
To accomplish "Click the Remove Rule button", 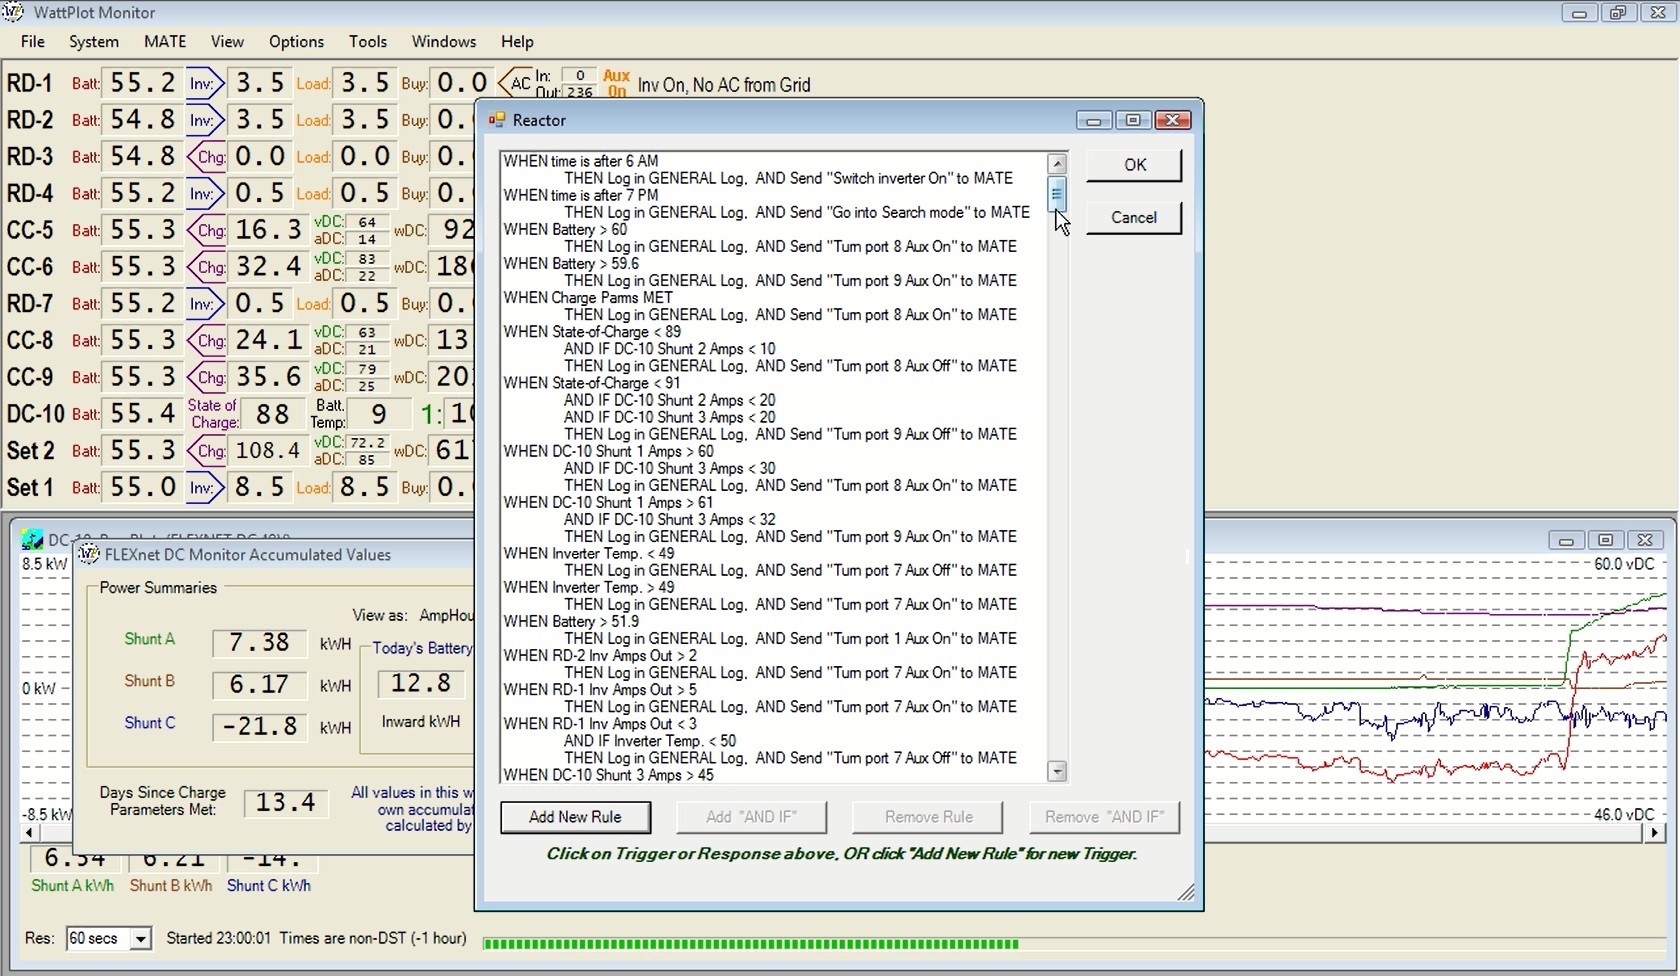I will [928, 817].
